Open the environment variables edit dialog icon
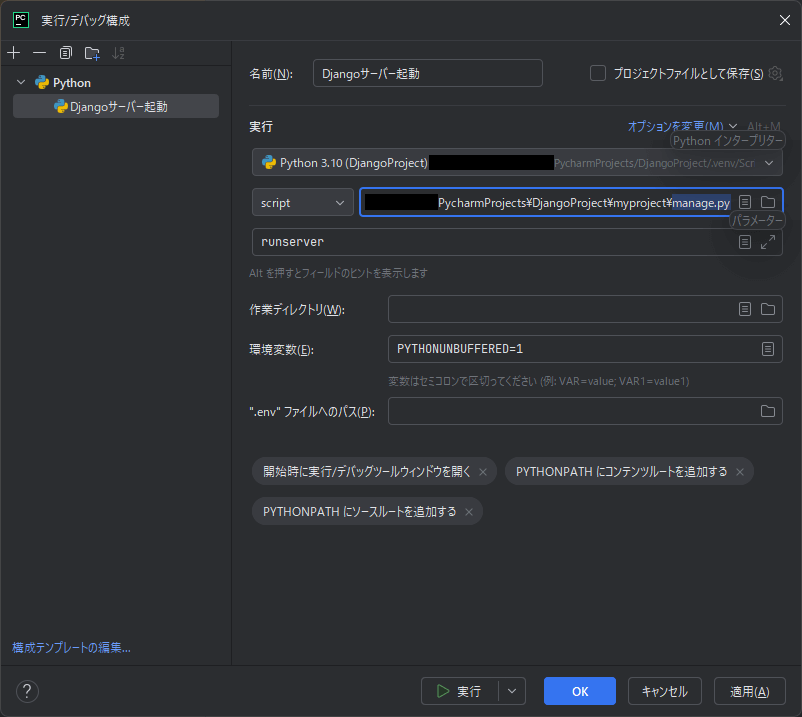 click(768, 349)
